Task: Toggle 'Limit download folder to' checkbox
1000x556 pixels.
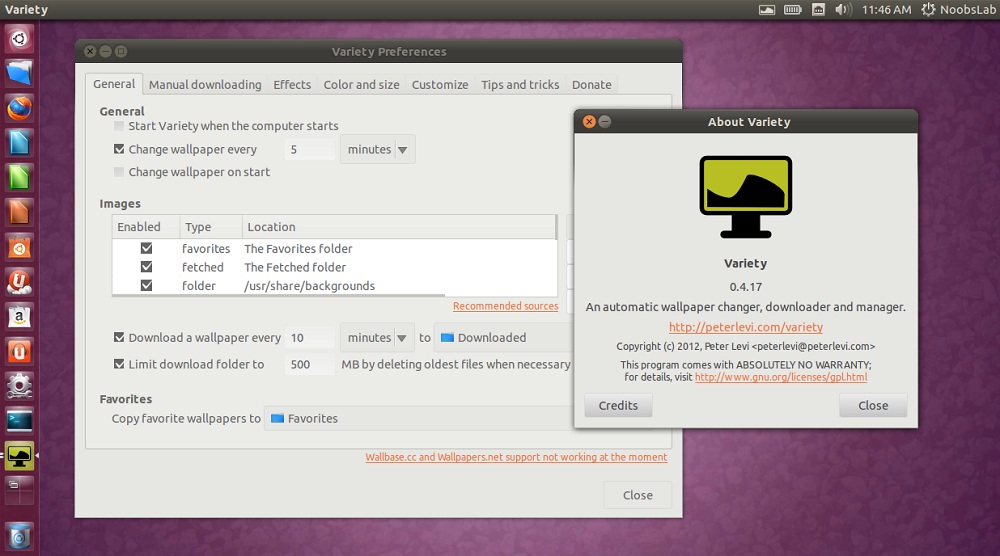Action: (119, 365)
